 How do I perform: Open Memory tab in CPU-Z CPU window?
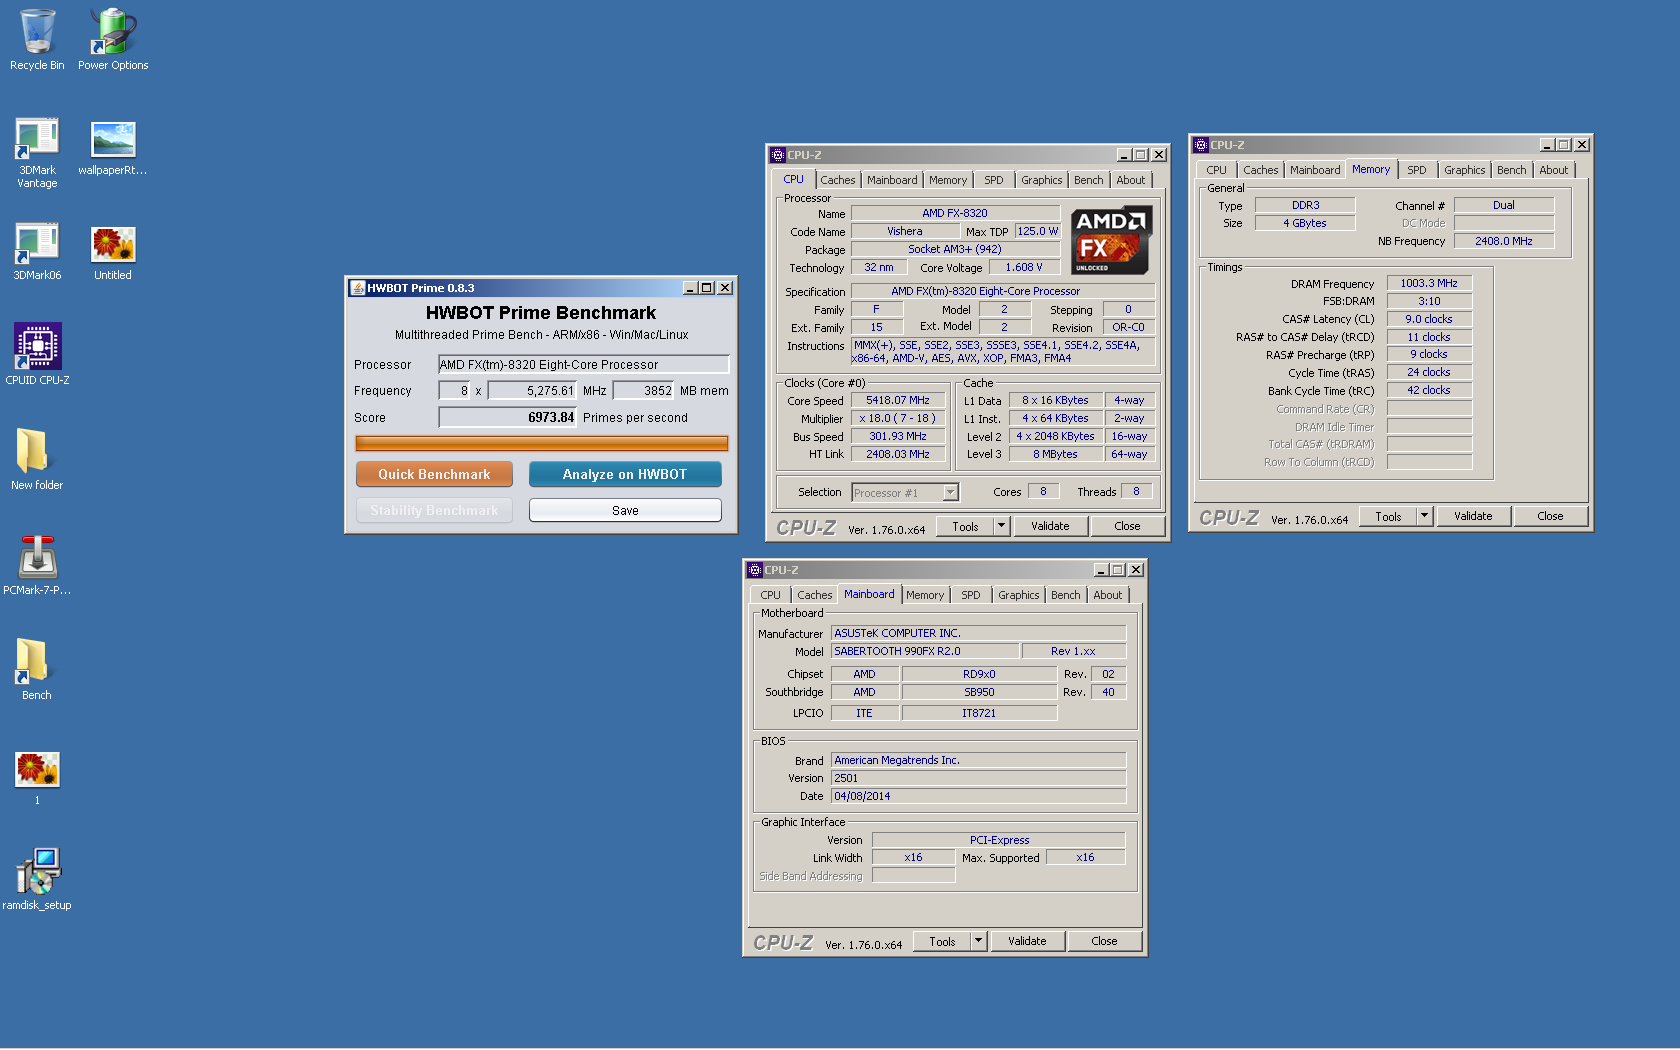(947, 180)
